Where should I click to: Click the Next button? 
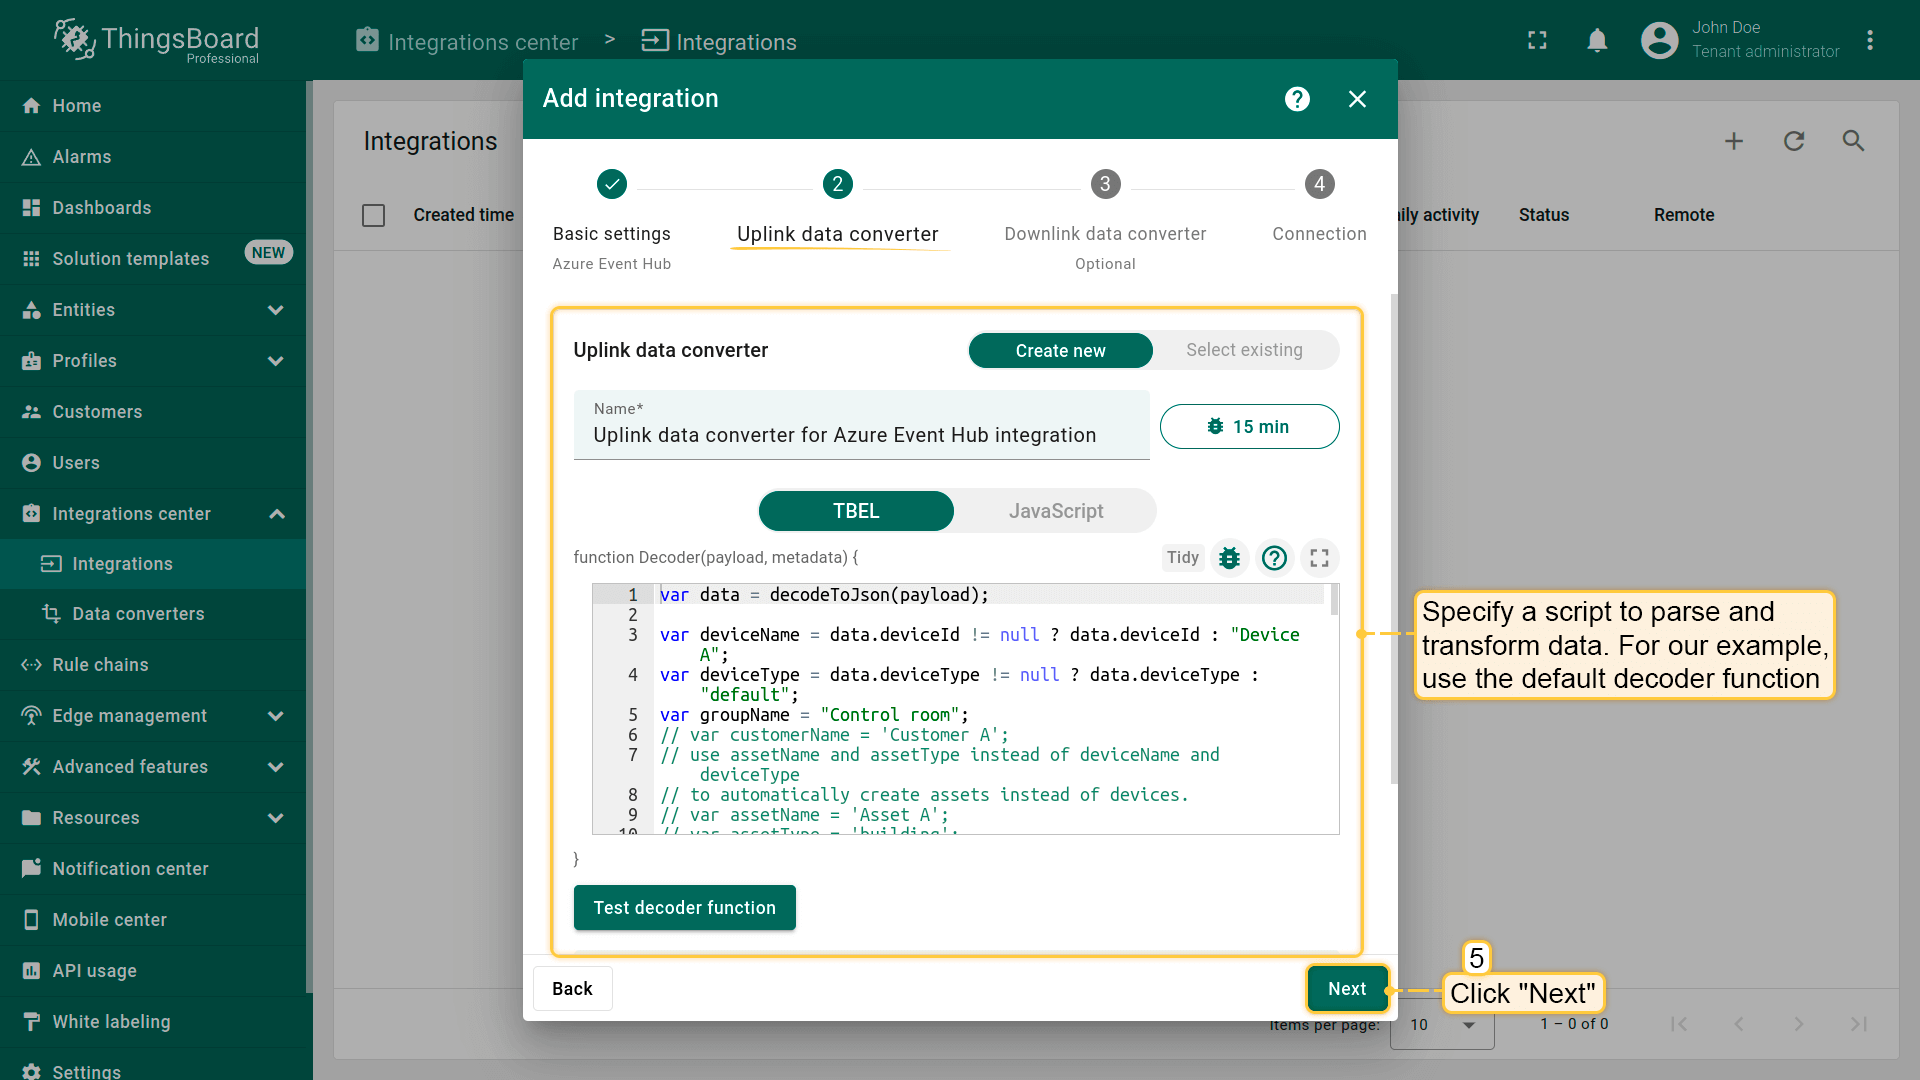(1346, 989)
